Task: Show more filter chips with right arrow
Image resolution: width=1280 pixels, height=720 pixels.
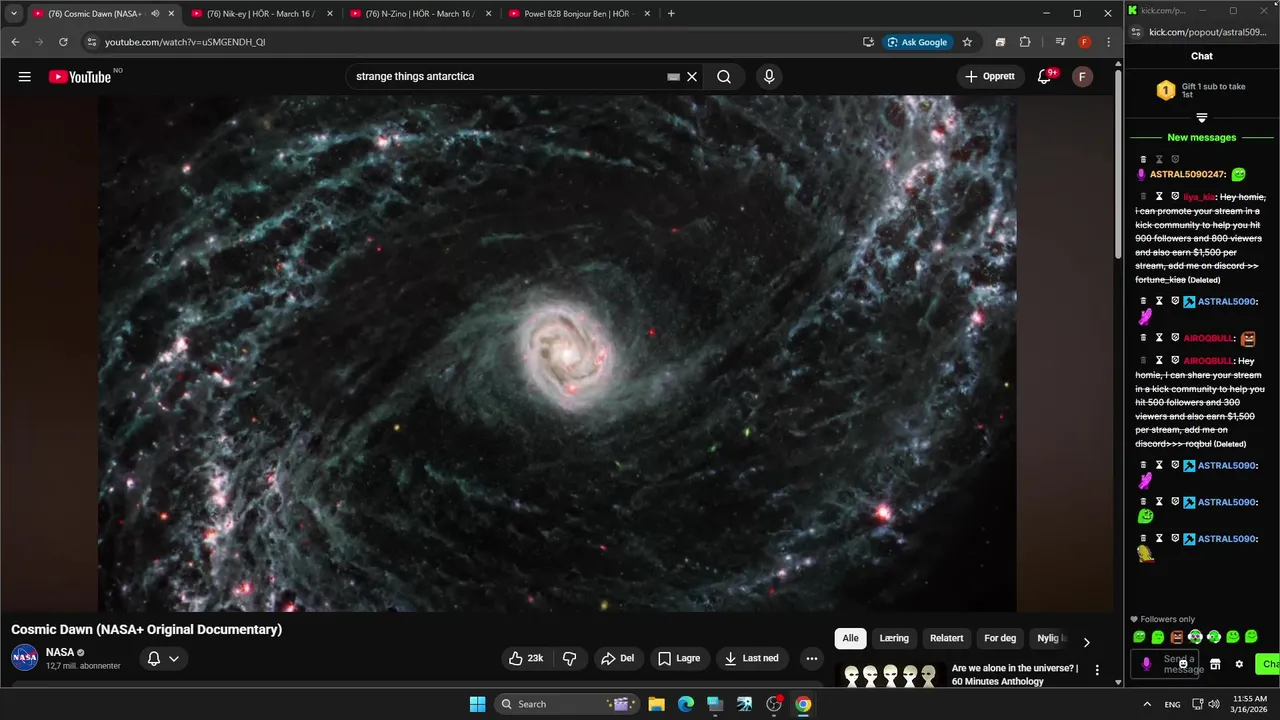Action: [1087, 642]
